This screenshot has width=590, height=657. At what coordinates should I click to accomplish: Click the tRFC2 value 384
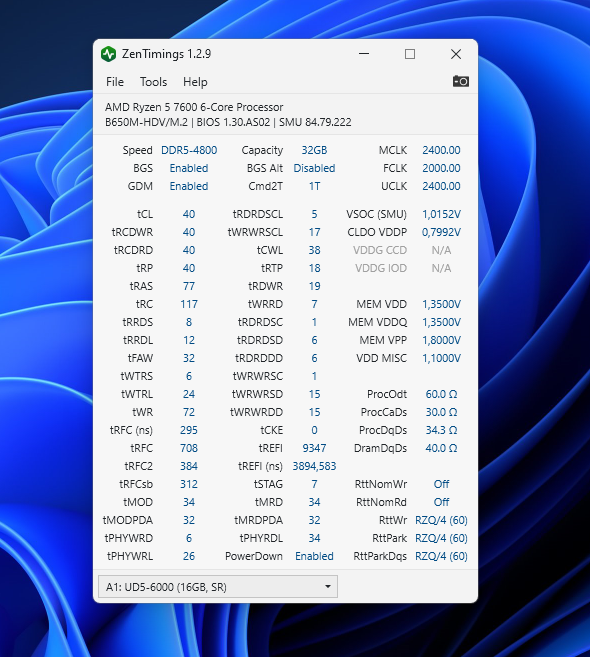189,466
